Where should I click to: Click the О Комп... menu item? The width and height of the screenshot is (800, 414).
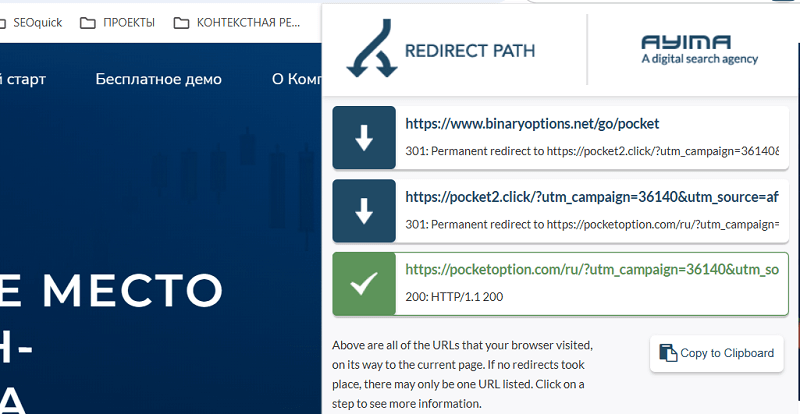[x=297, y=79]
